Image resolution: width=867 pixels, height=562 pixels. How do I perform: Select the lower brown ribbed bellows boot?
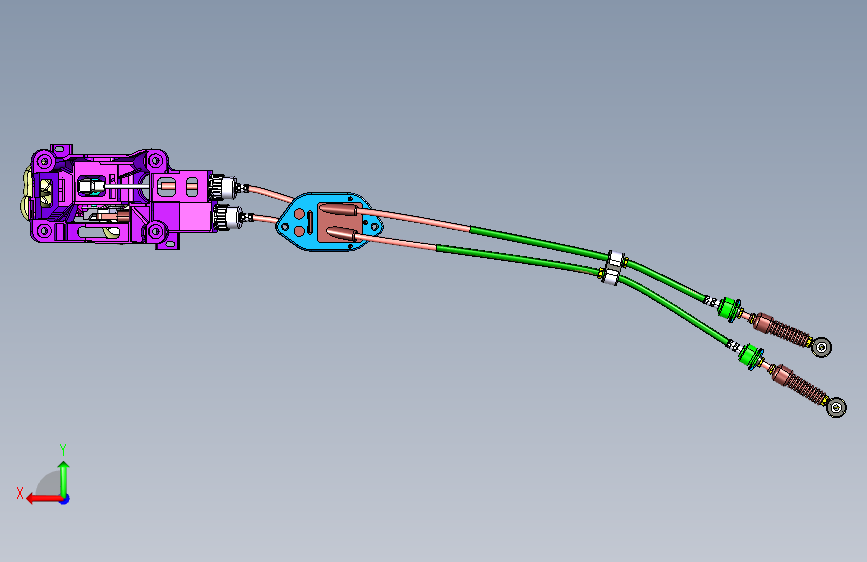[x=799, y=384]
